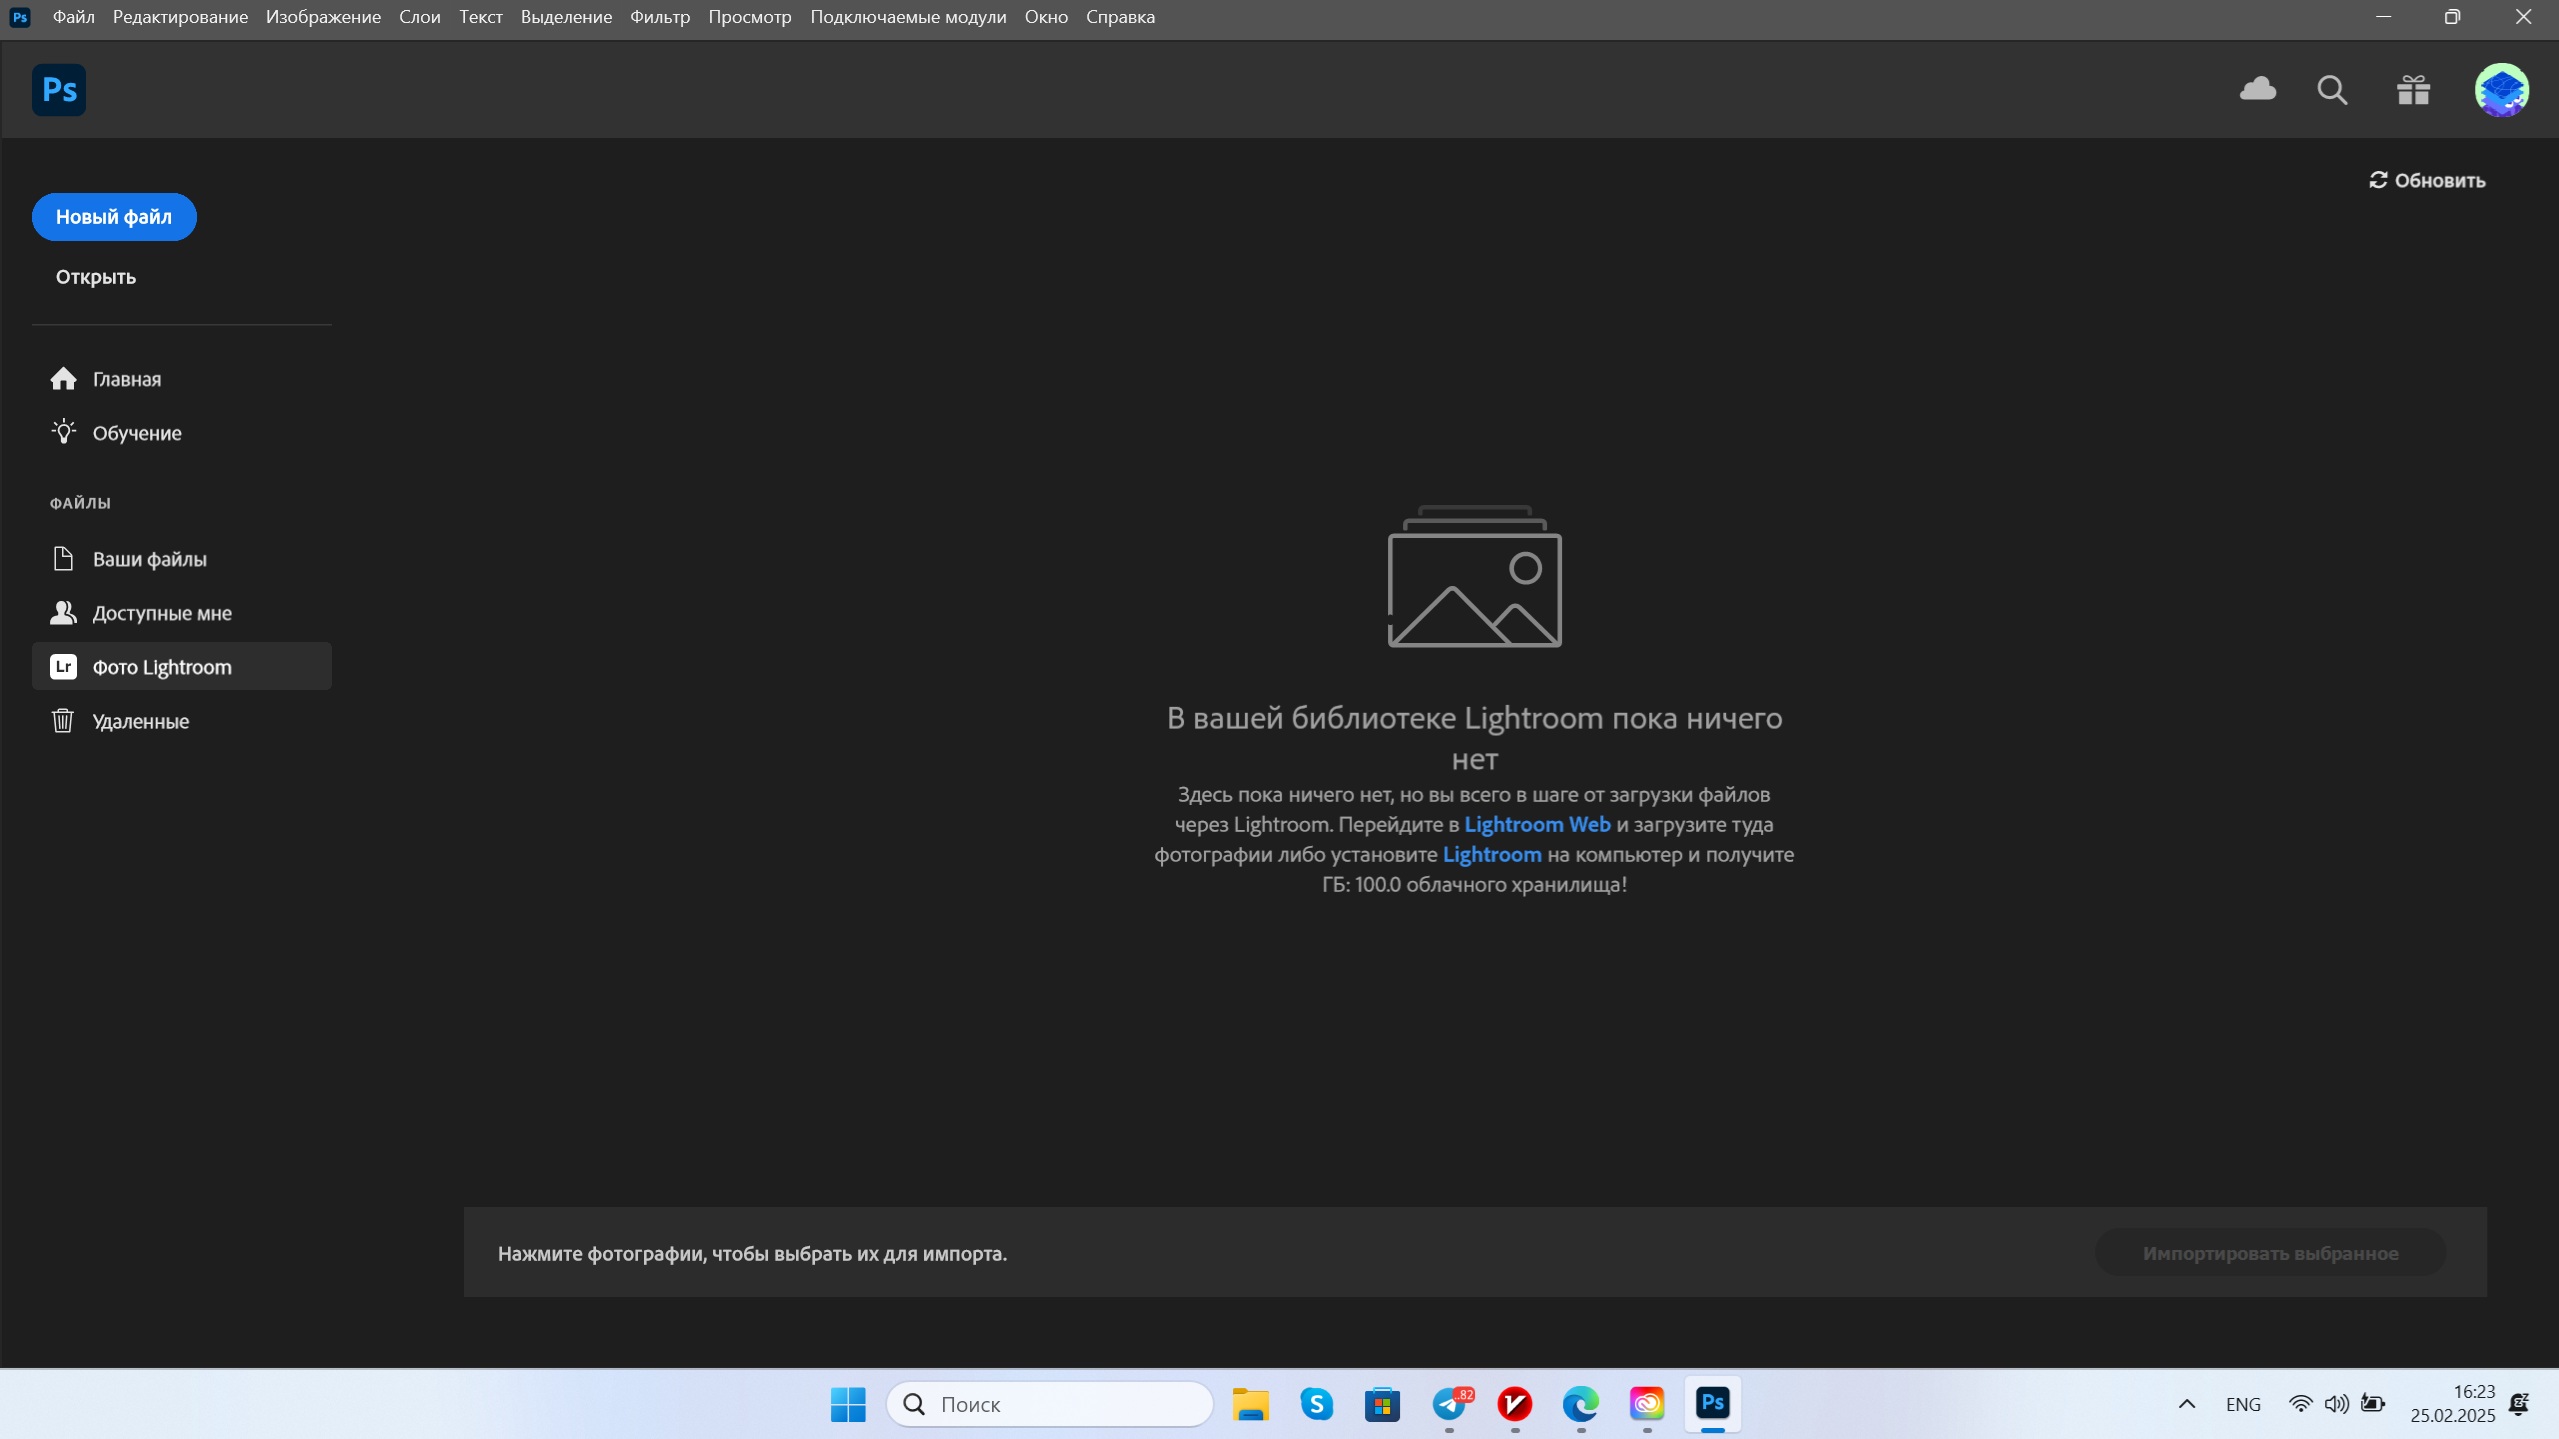Click 'Нажмите фотографии, чтобы выбрать их для импорта.' text
This screenshot has width=2559, height=1439.
(x=752, y=1254)
